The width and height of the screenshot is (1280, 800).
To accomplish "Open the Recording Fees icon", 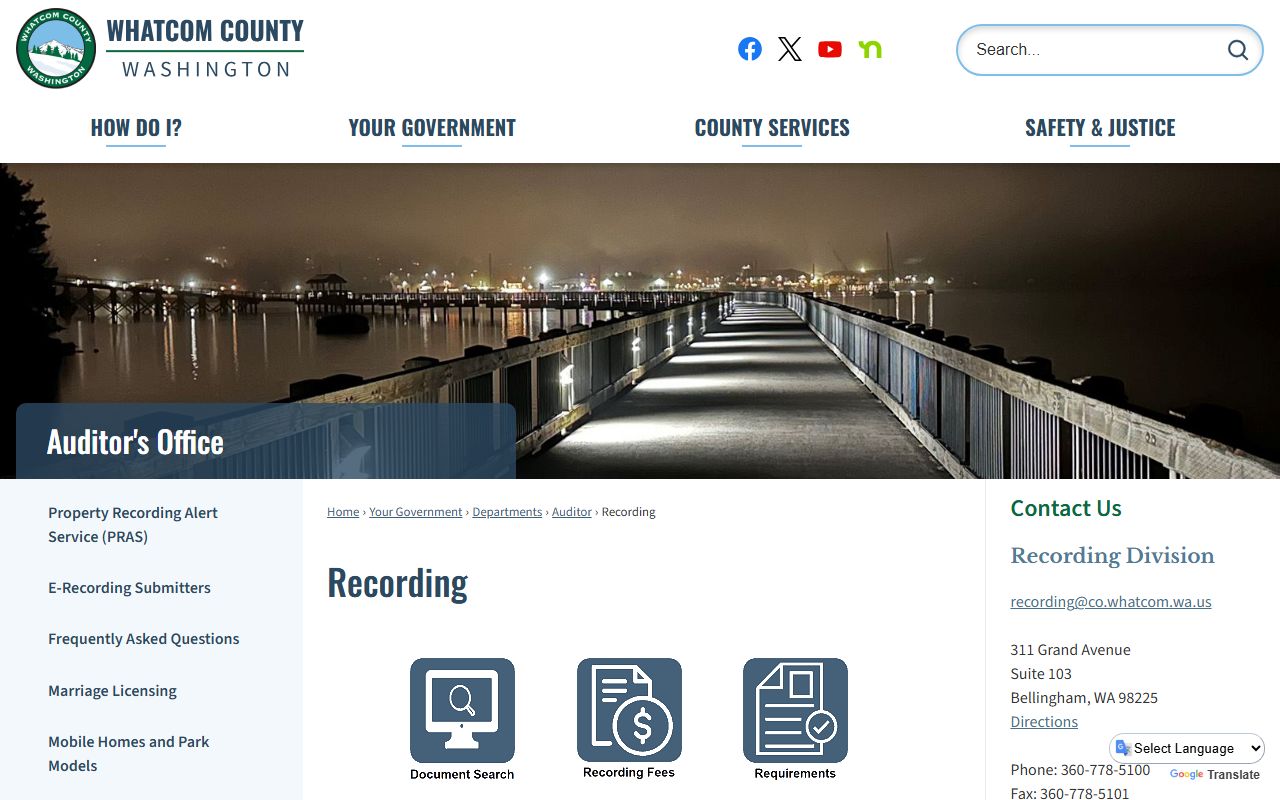I will [x=629, y=719].
